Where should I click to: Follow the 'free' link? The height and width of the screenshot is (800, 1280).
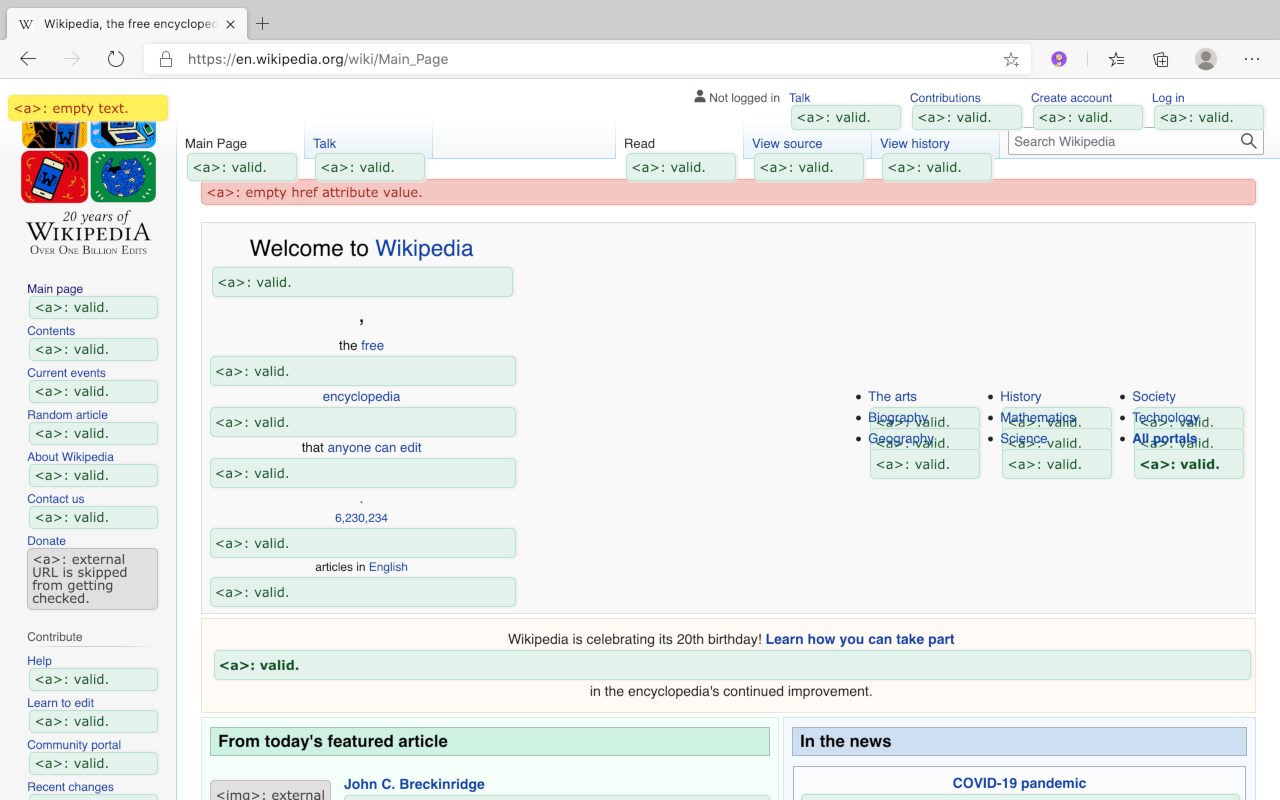(x=372, y=345)
